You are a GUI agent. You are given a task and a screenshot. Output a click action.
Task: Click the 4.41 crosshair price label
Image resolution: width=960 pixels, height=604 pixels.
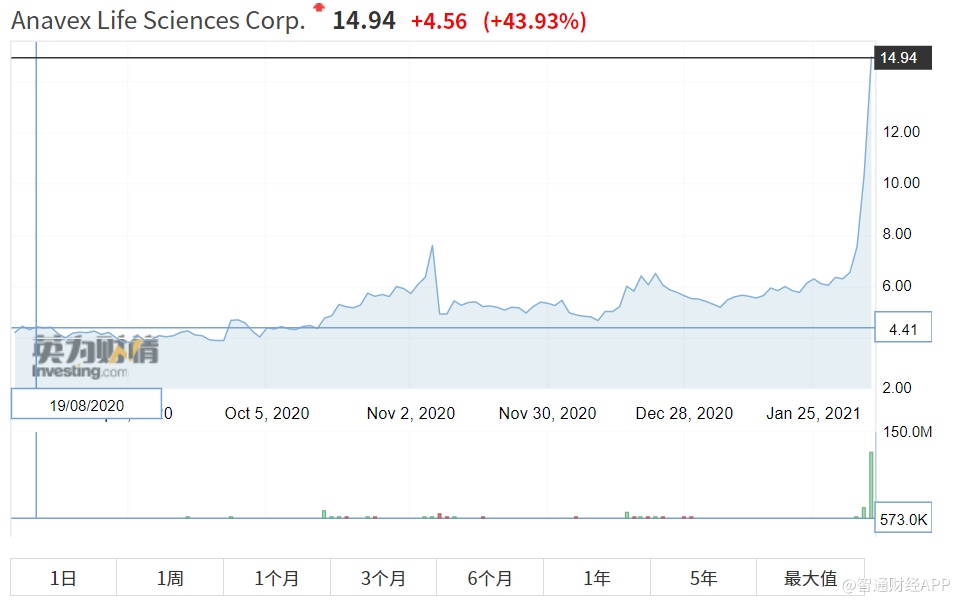click(902, 328)
